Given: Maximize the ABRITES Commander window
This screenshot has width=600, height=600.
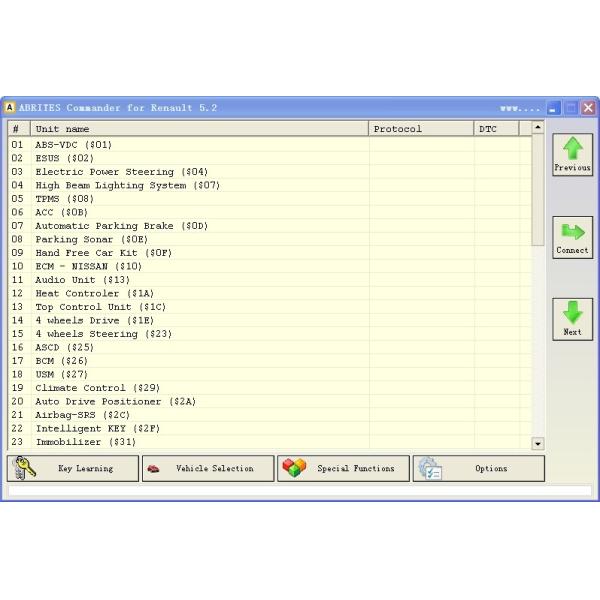Looking at the screenshot, I should pyautogui.click(x=570, y=108).
